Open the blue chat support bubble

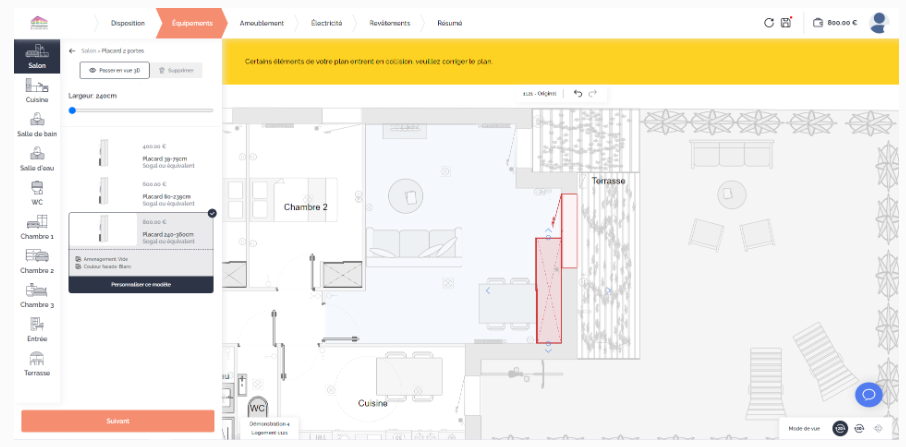point(868,395)
